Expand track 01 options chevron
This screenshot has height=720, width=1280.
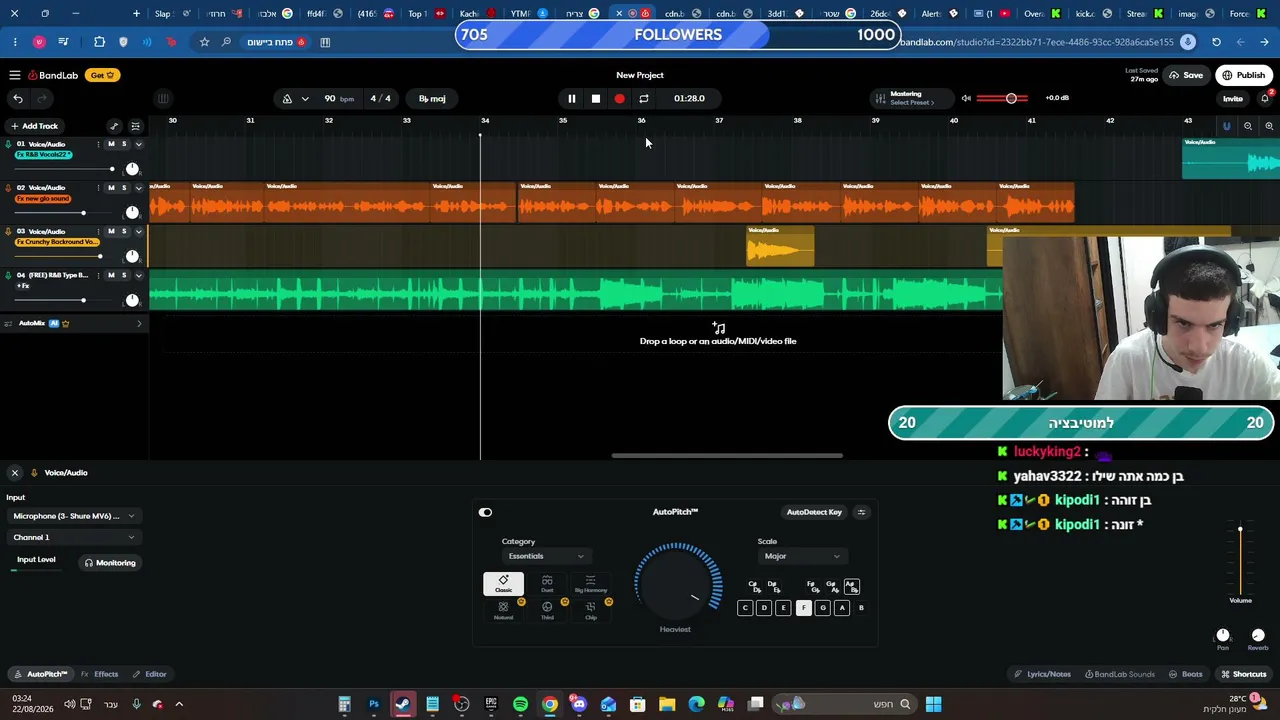click(x=138, y=144)
